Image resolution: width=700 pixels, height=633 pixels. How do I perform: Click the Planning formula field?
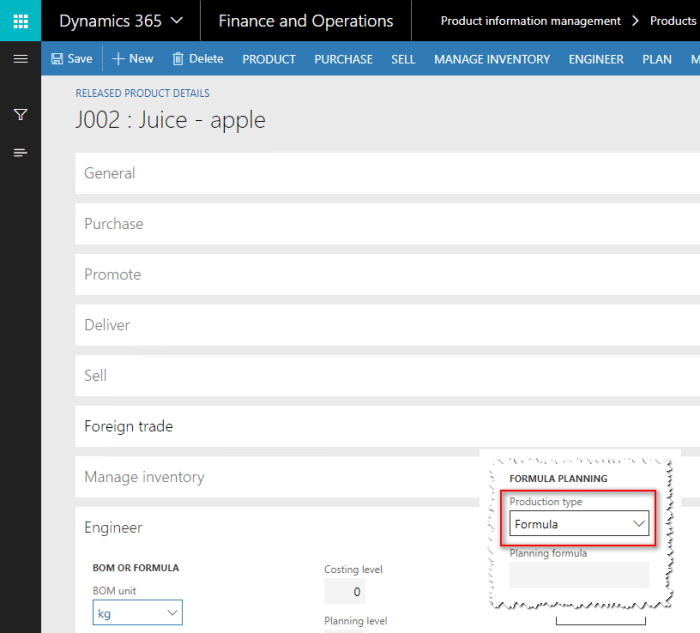[x=579, y=575]
